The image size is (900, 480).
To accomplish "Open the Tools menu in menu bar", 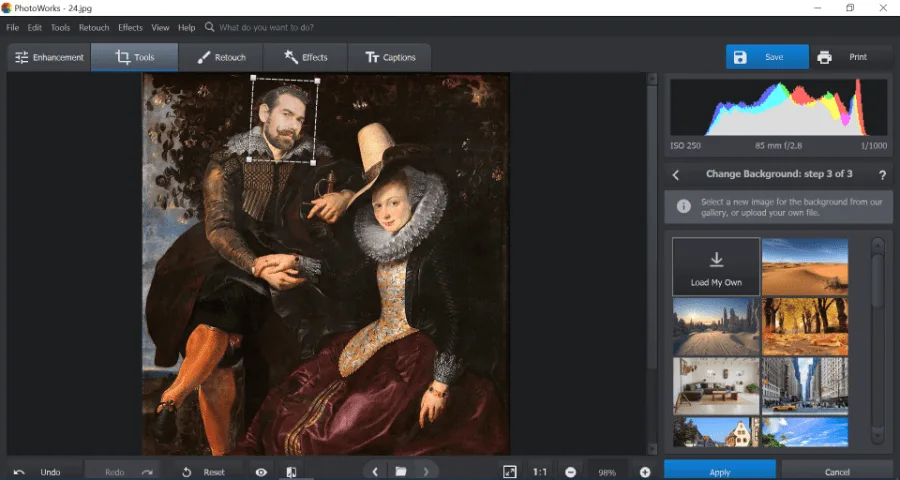I will [60, 27].
